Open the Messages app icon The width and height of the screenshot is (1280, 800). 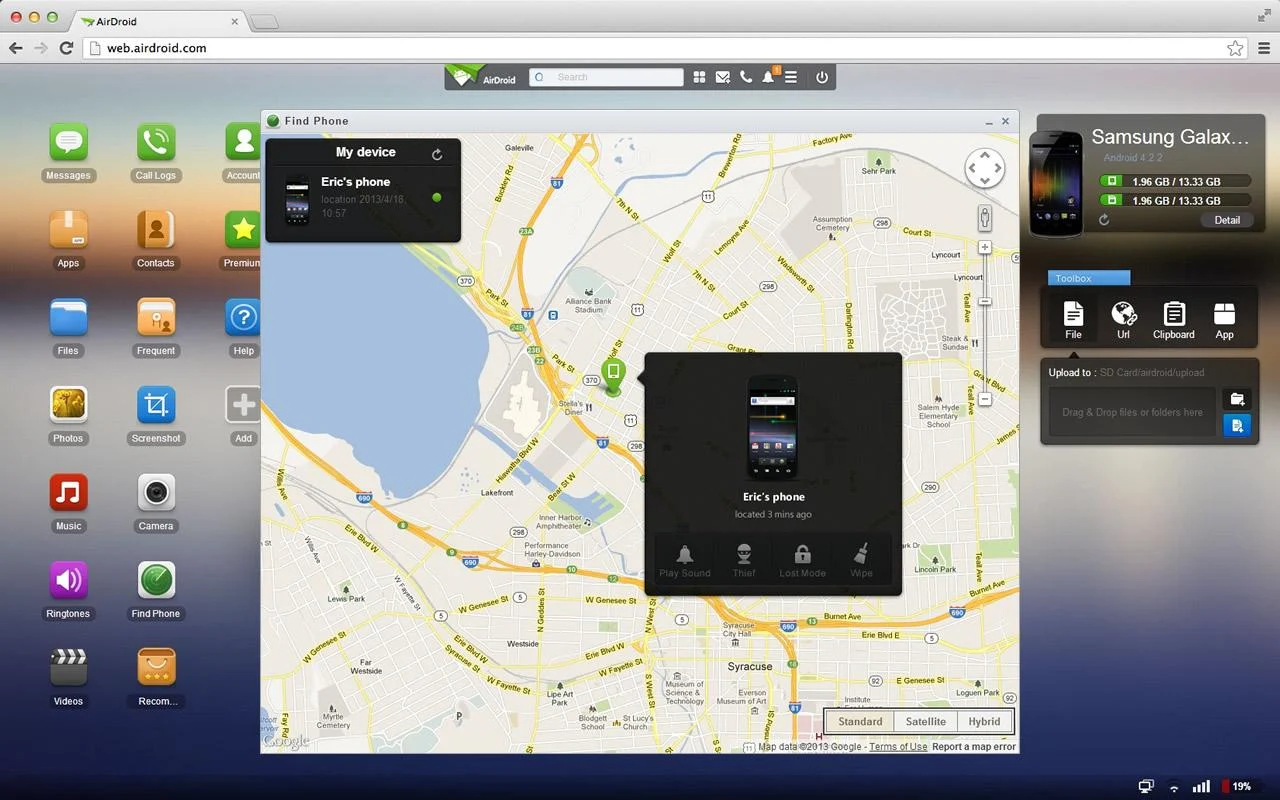[x=68, y=142]
